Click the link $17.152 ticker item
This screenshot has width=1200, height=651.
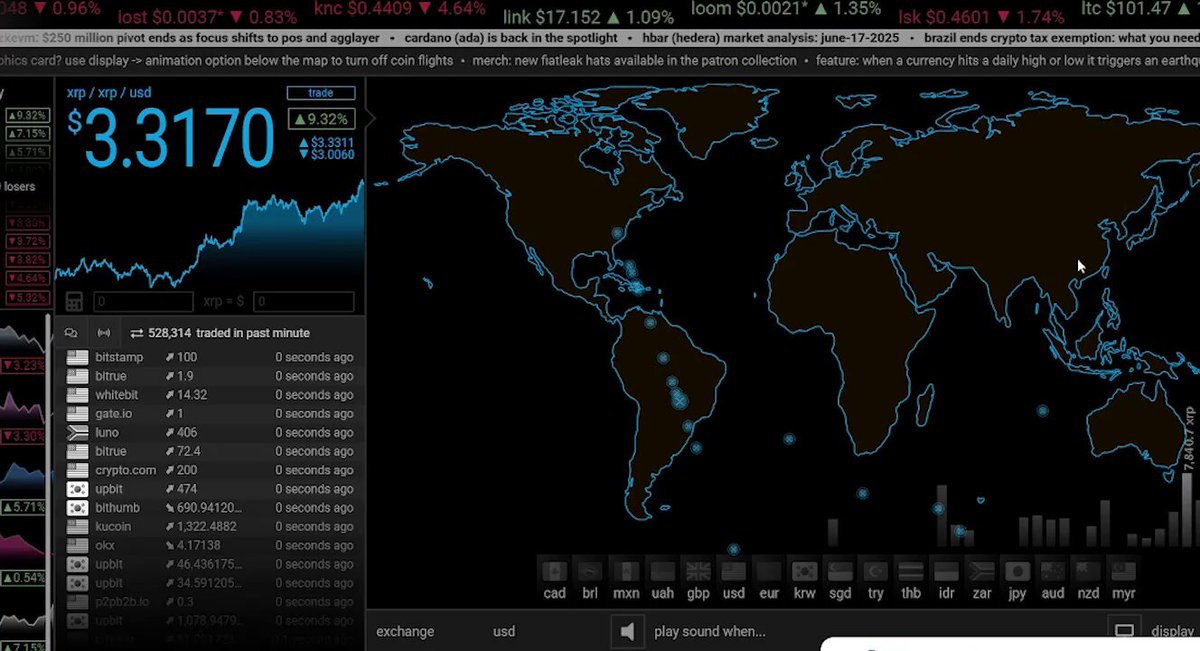click(x=590, y=17)
